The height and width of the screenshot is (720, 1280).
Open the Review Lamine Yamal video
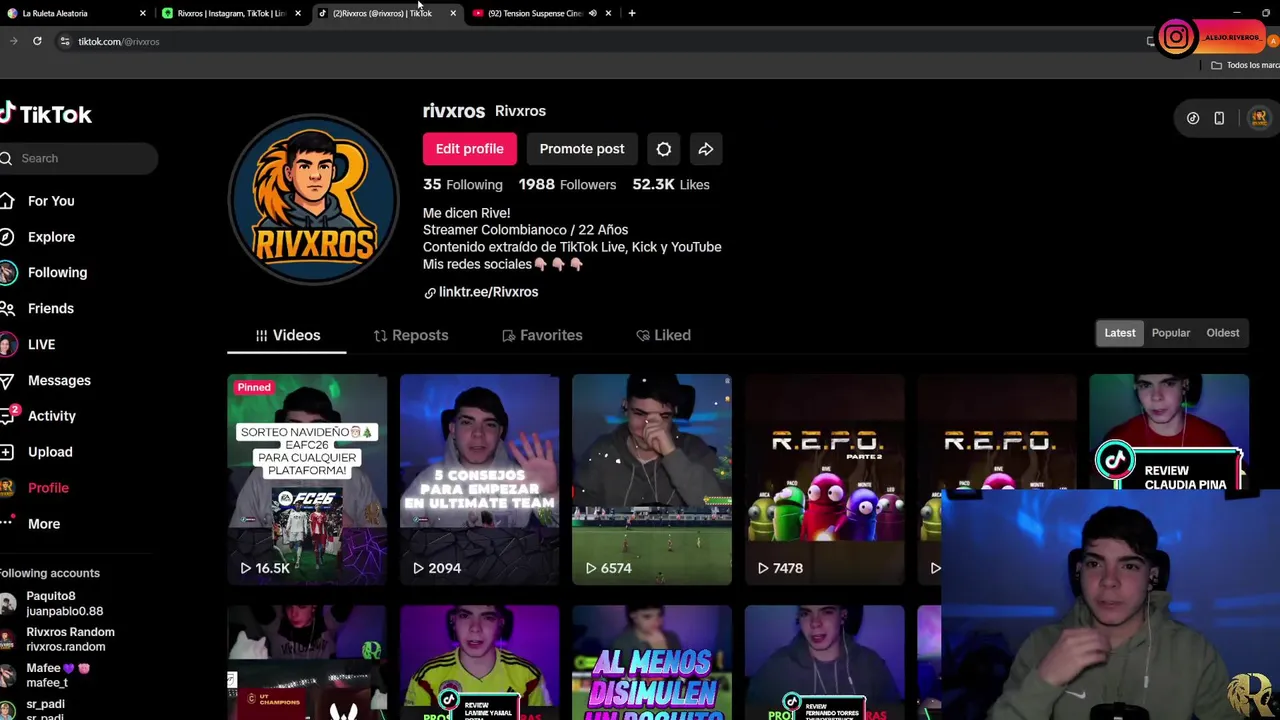tap(480, 662)
